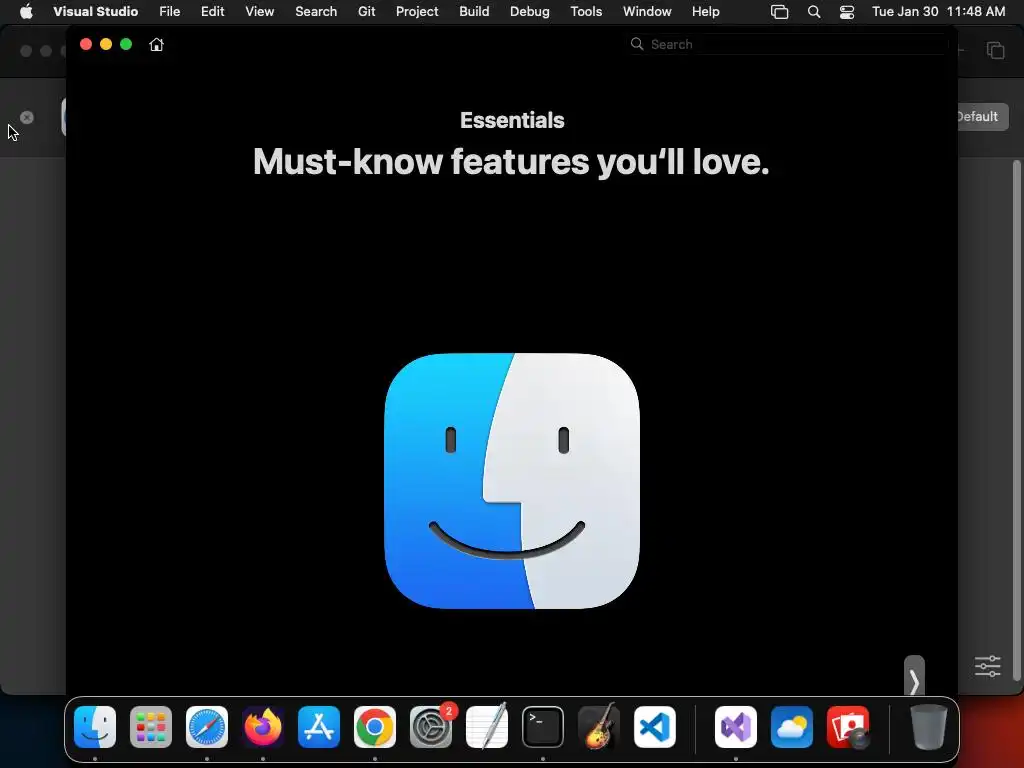Click the 'Must-know features you'll love.' headline
Screen dimensions: 1024x768
(x=511, y=161)
